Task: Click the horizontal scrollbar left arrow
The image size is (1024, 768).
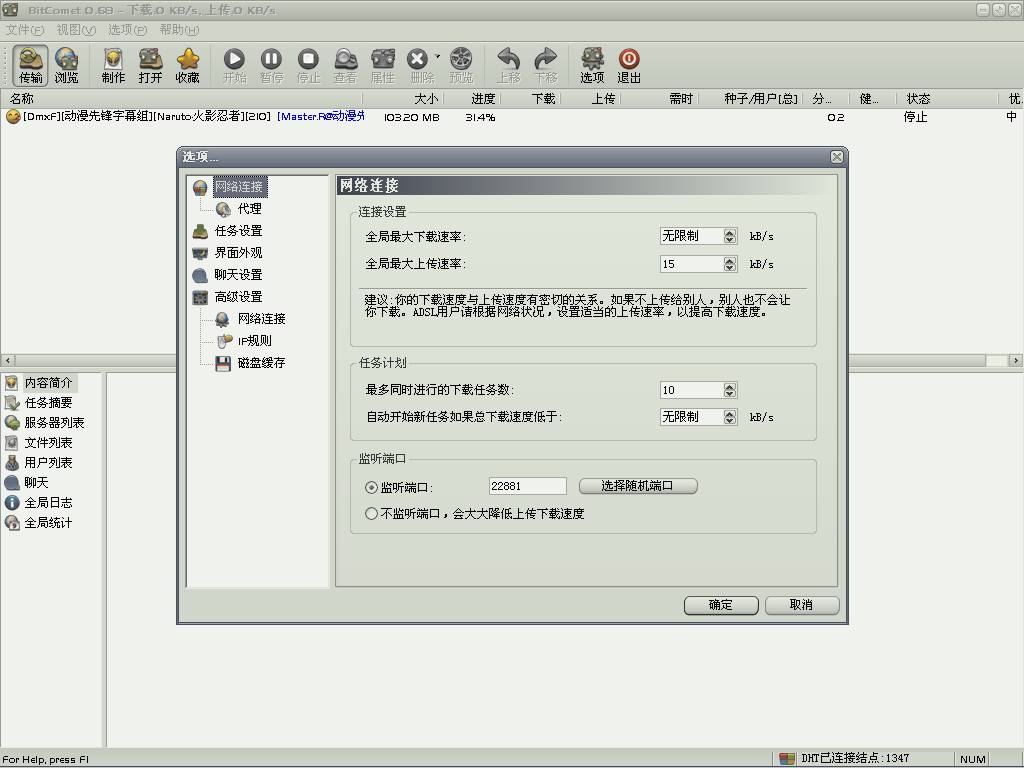Action: pos(8,360)
